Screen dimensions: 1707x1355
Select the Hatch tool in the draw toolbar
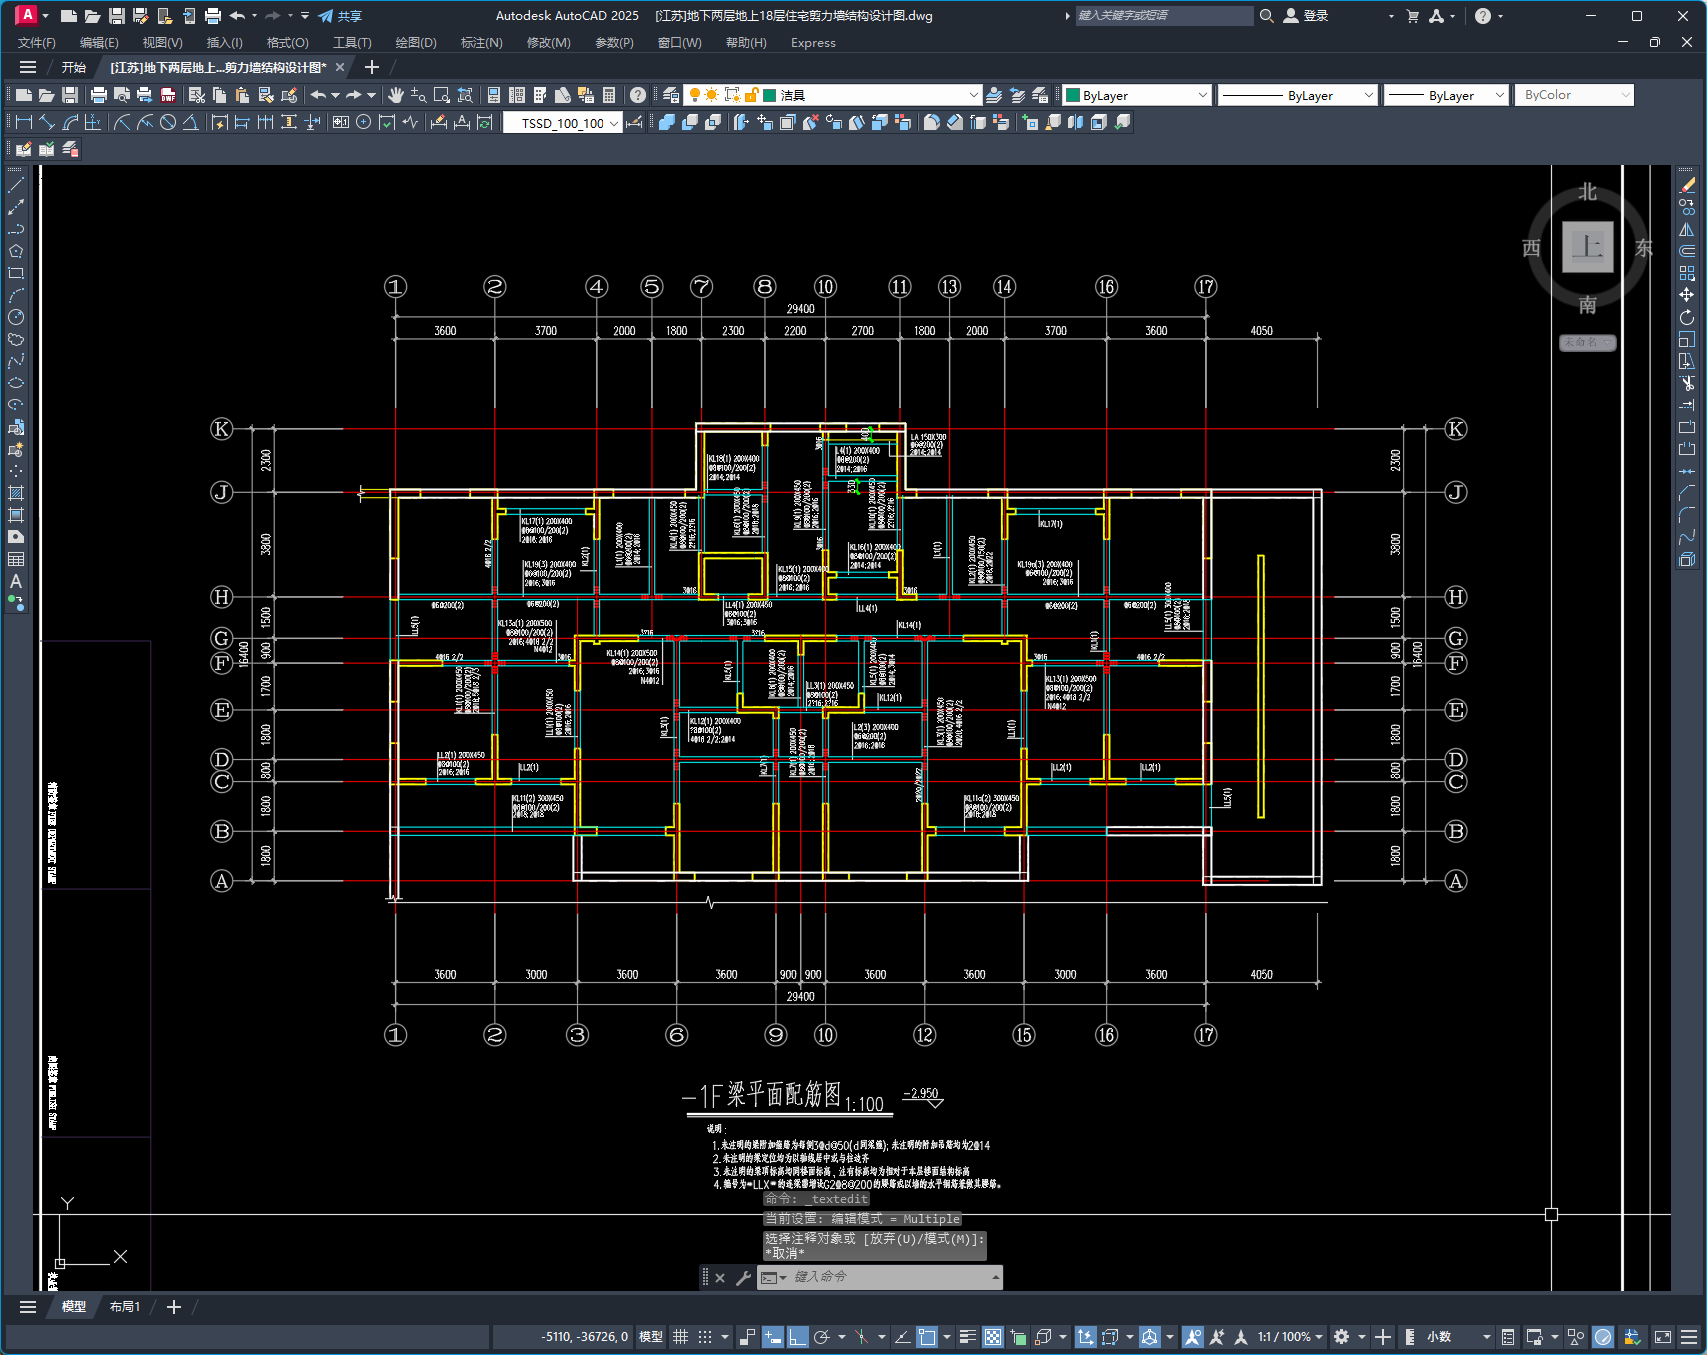(16, 493)
